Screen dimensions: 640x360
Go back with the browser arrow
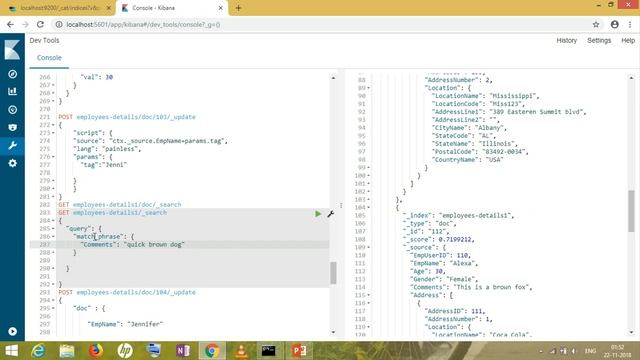pyautogui.click(x=10, y=24)
